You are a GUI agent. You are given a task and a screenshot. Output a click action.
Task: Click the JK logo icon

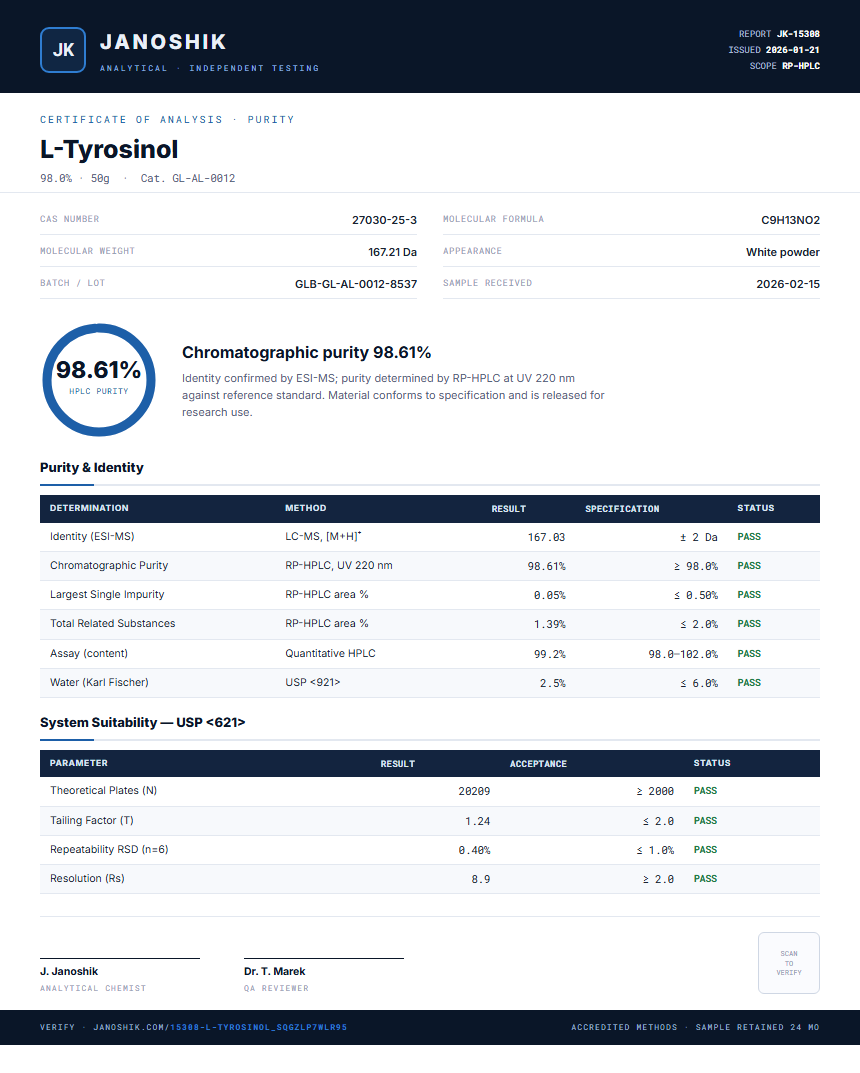(63, 50)
